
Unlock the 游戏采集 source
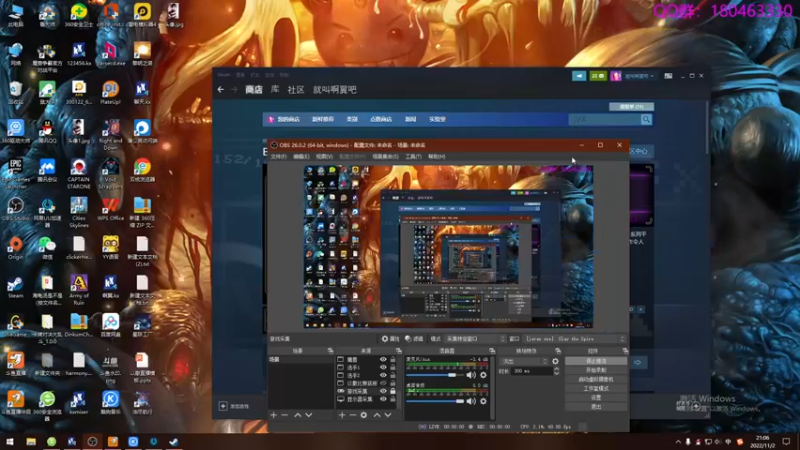[x=393, y=391]
